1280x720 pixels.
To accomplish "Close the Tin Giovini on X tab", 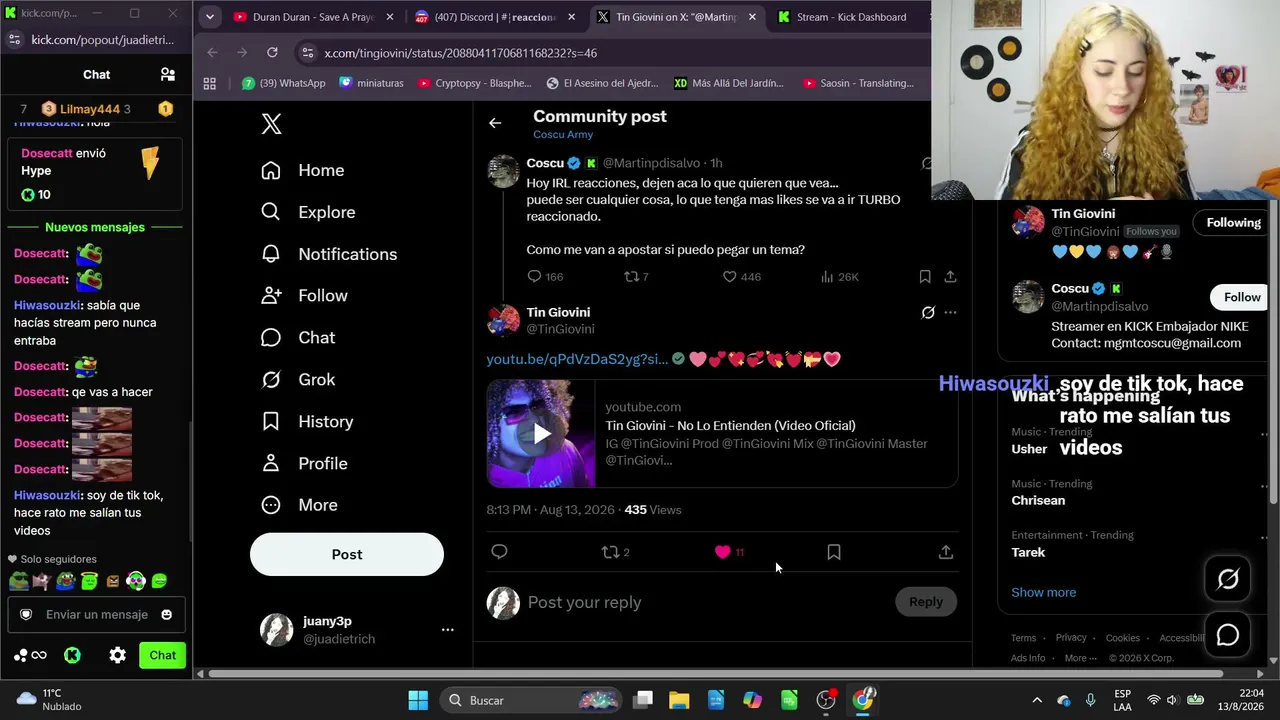I will (x=752, y=17).
